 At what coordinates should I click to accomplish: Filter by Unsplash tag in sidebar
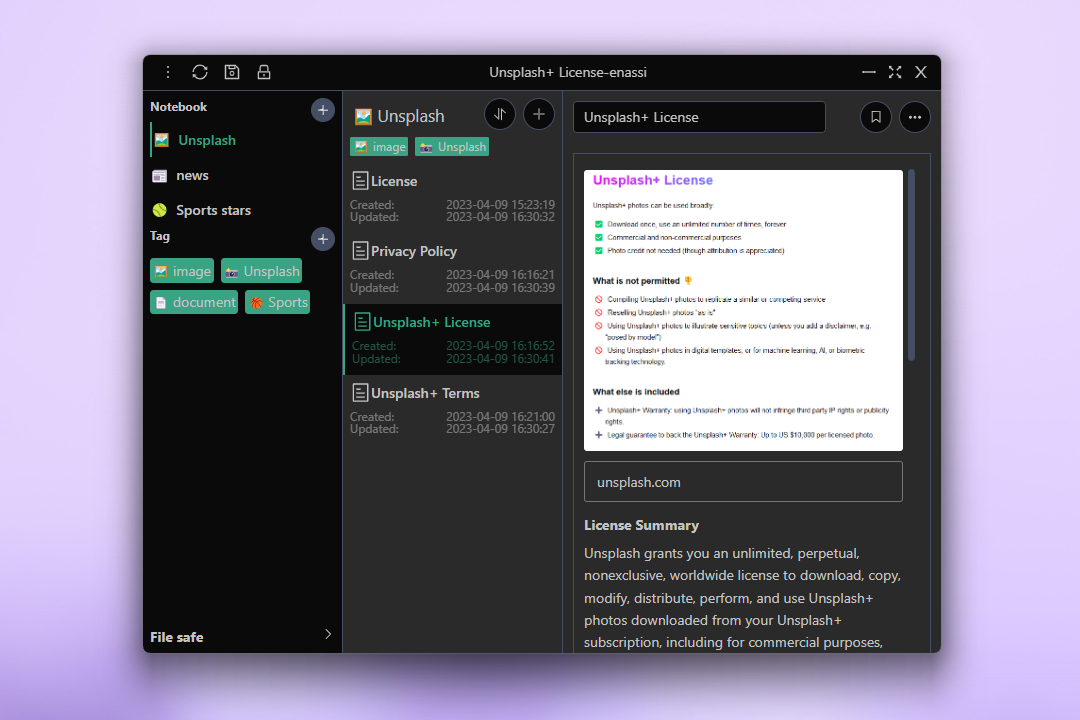(x=262, y=271)
